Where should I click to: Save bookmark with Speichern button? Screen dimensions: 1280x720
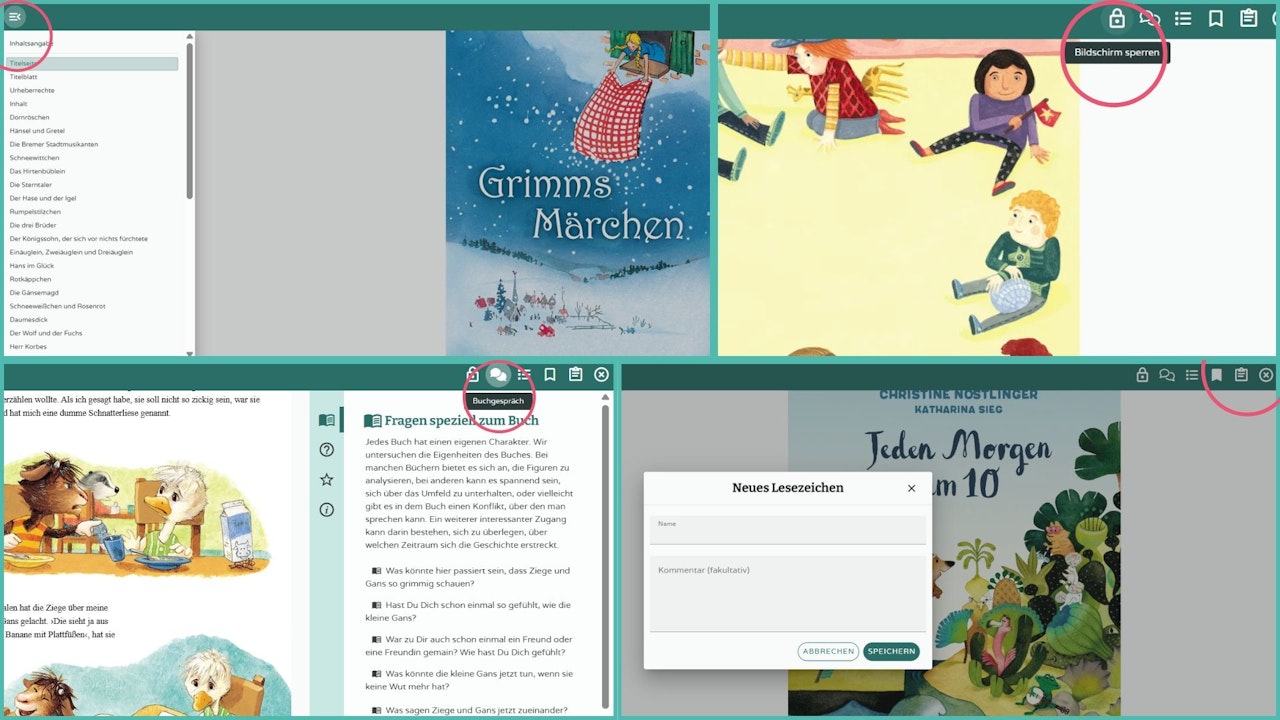tap(891, 652)
